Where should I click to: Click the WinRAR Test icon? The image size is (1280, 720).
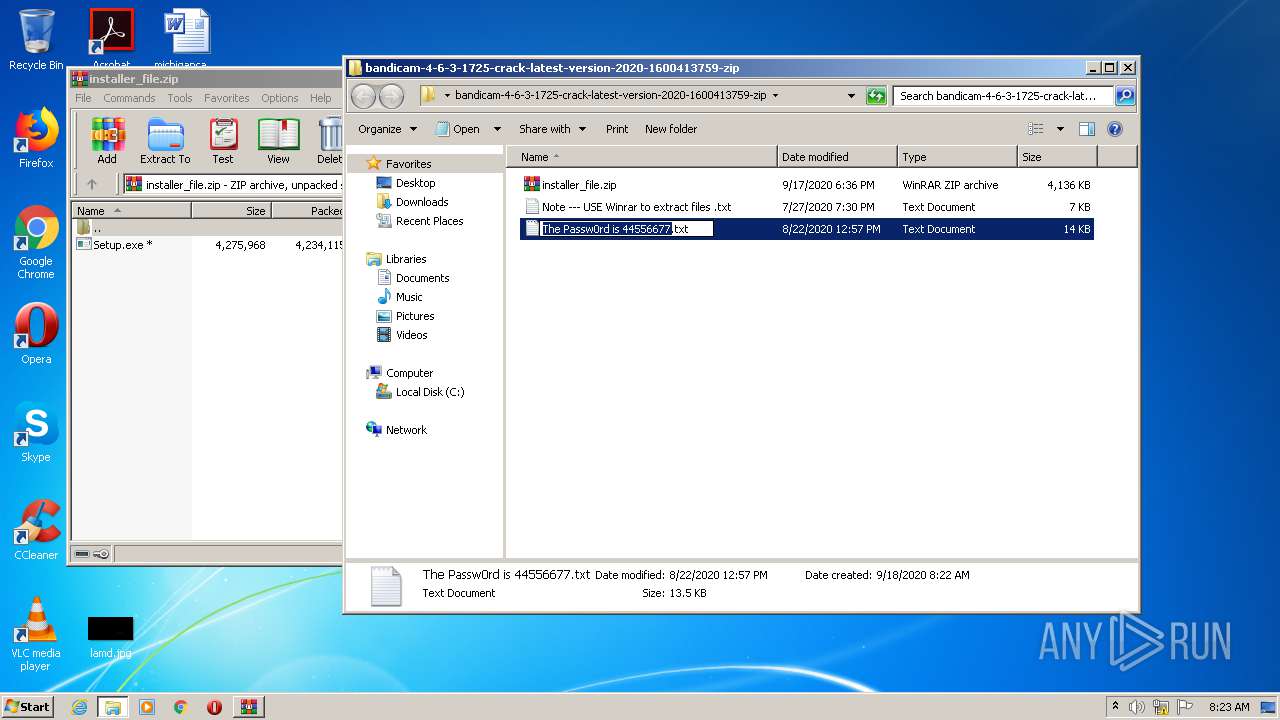tap(223, 141)
